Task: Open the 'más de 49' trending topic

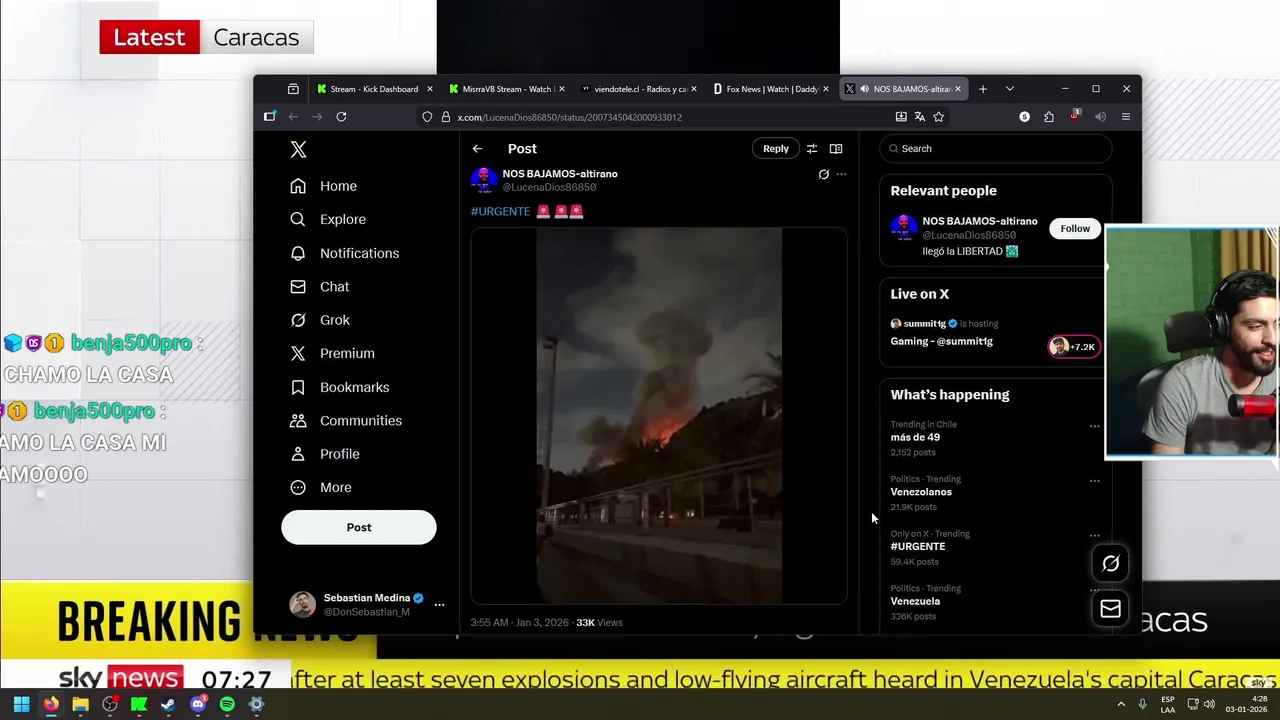Action: click(x=915, y=437)
